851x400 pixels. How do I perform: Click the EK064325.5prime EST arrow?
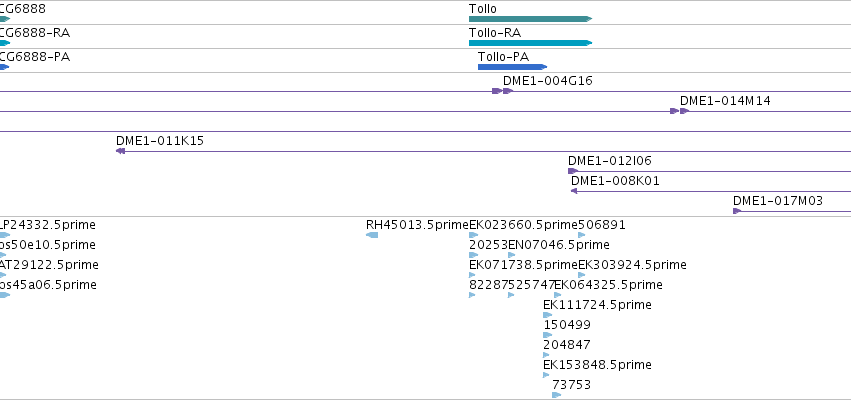pos(557,295)
